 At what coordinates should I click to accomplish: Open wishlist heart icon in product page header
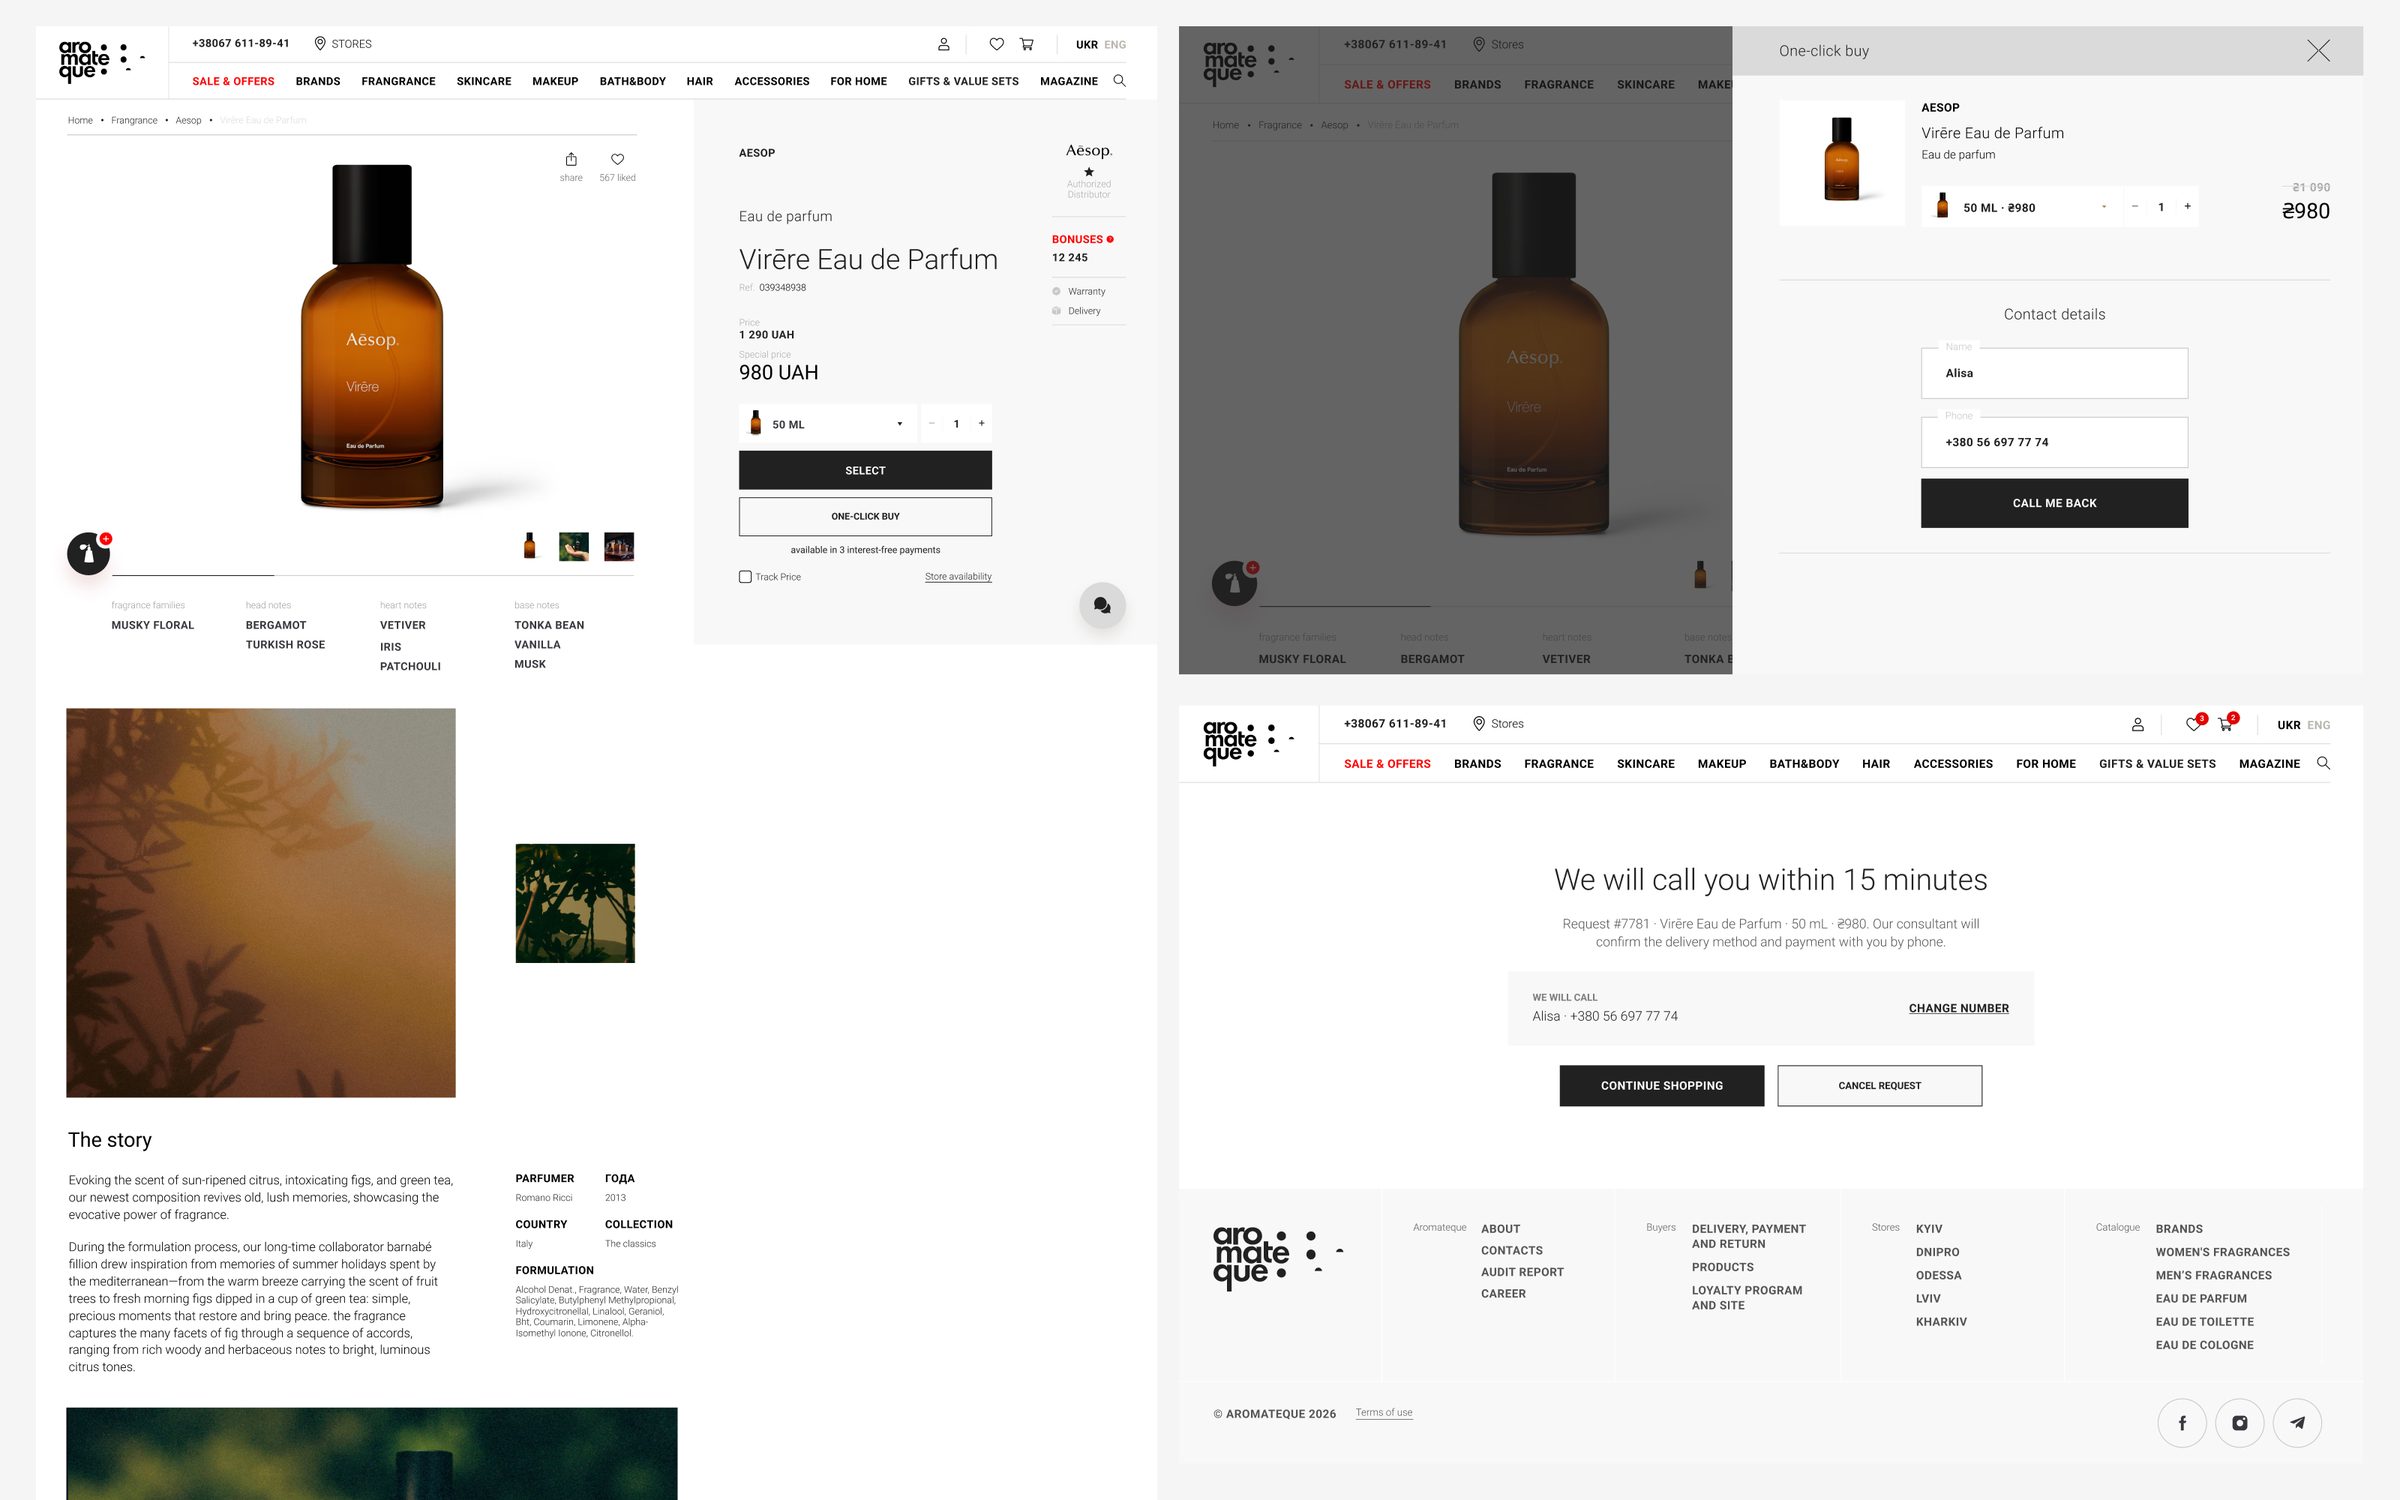[x=996, y=44]
